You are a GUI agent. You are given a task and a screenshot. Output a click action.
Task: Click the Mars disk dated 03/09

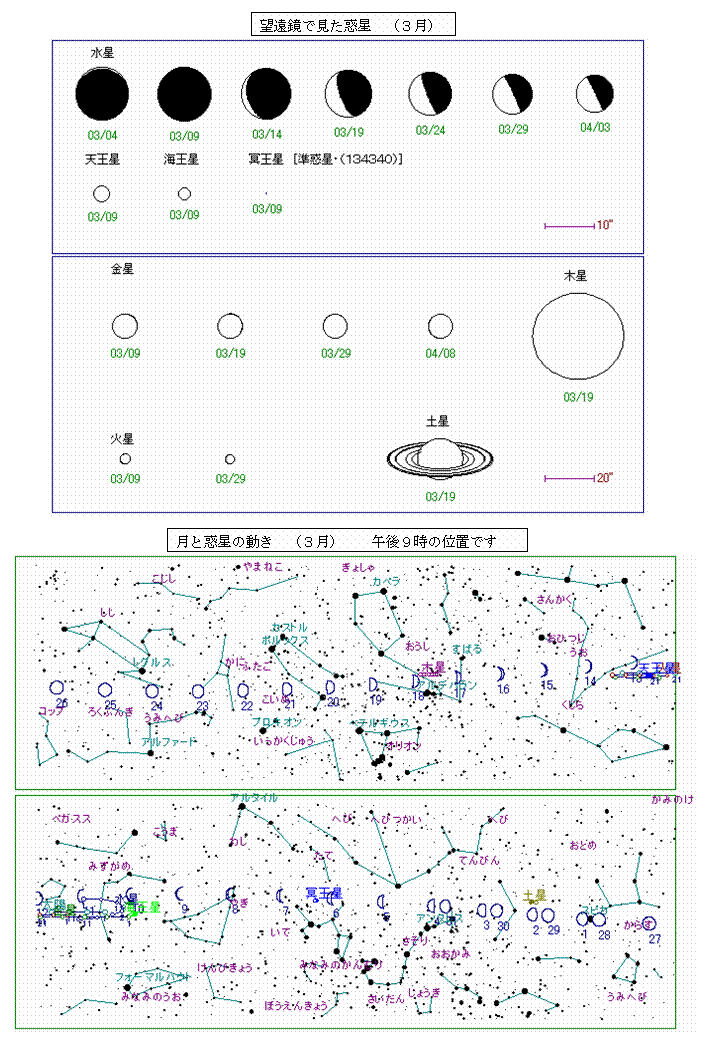125,459
